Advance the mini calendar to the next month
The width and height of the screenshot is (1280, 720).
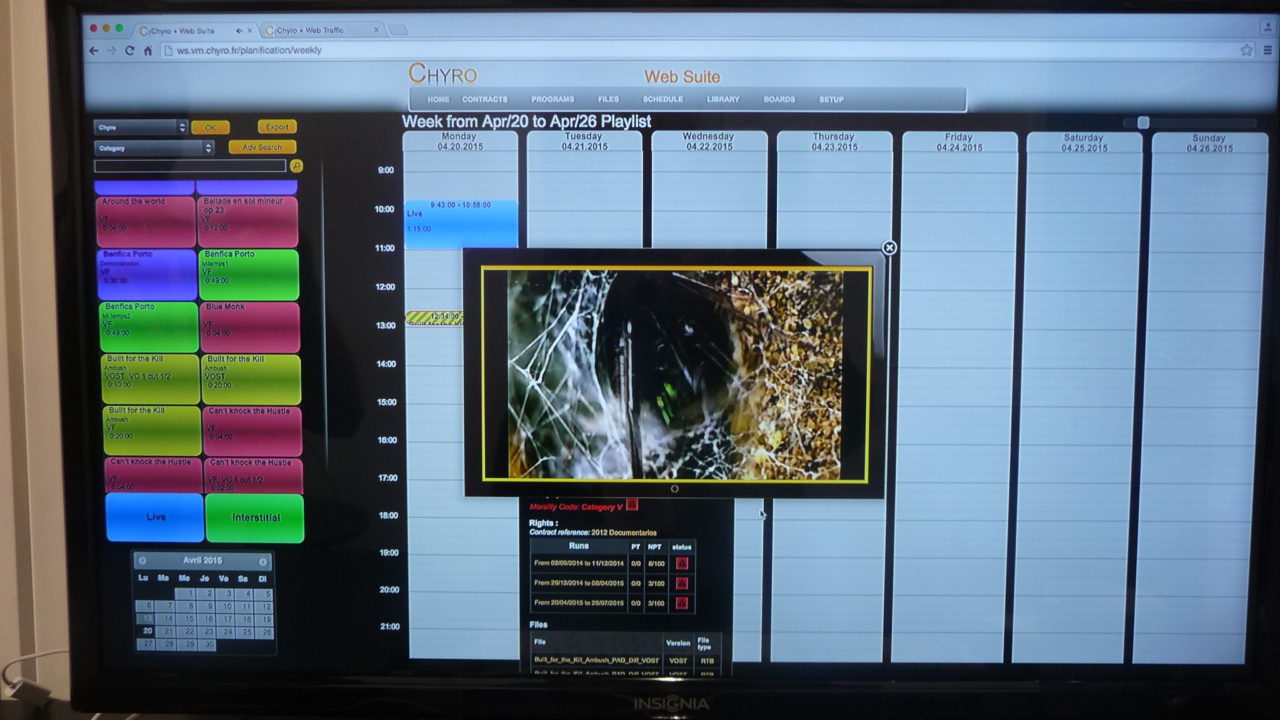pyautogui.click(x=263, y=561)
